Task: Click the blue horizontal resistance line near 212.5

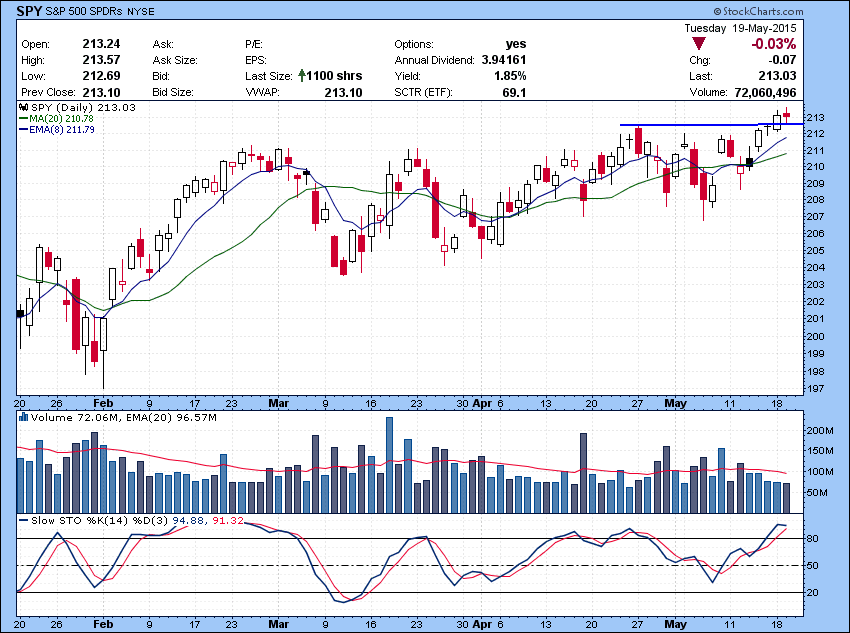Action: pyautogui.click(x=711, y=125)
